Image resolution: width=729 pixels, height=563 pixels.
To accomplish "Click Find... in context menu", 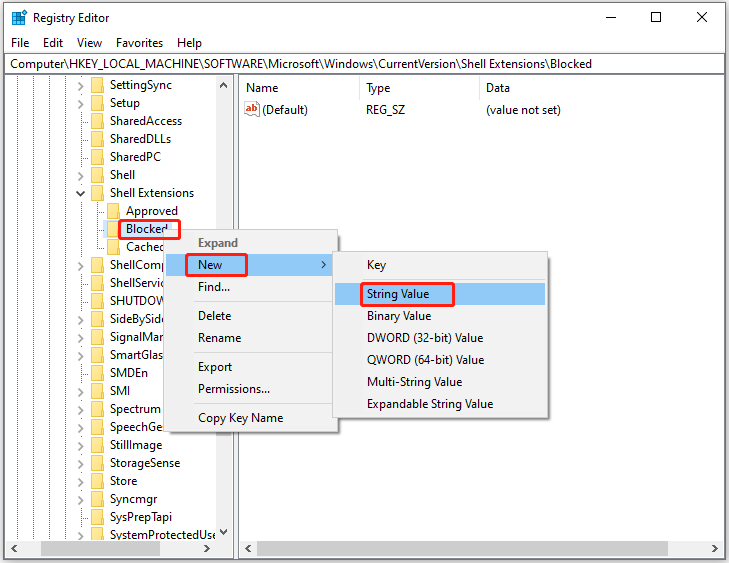I will (249, 287).
